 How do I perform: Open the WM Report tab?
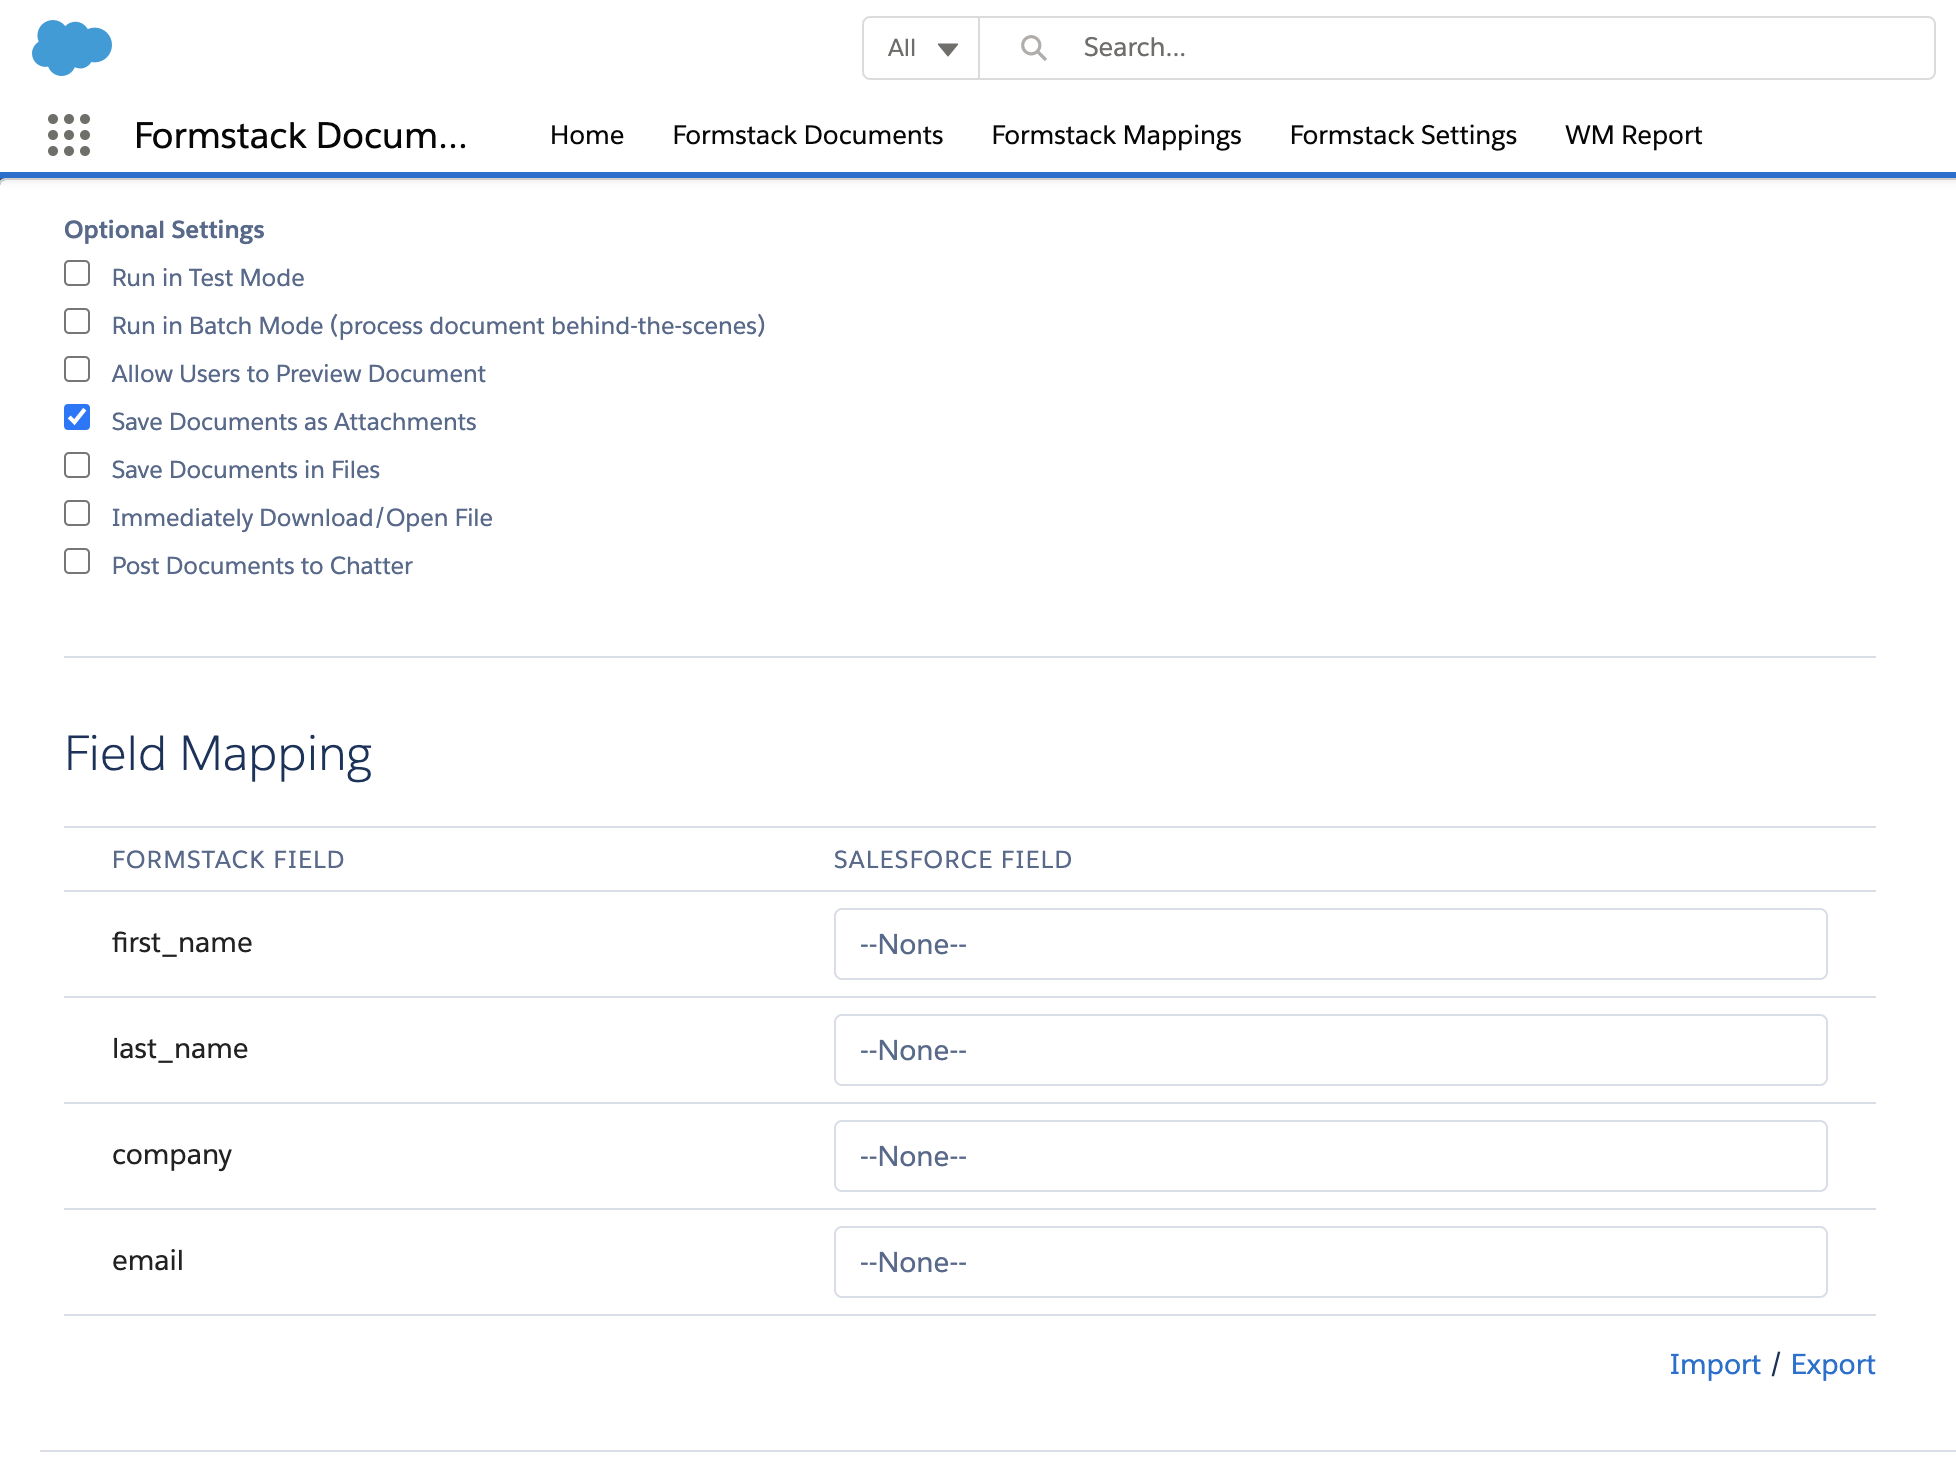[1633, 135]
